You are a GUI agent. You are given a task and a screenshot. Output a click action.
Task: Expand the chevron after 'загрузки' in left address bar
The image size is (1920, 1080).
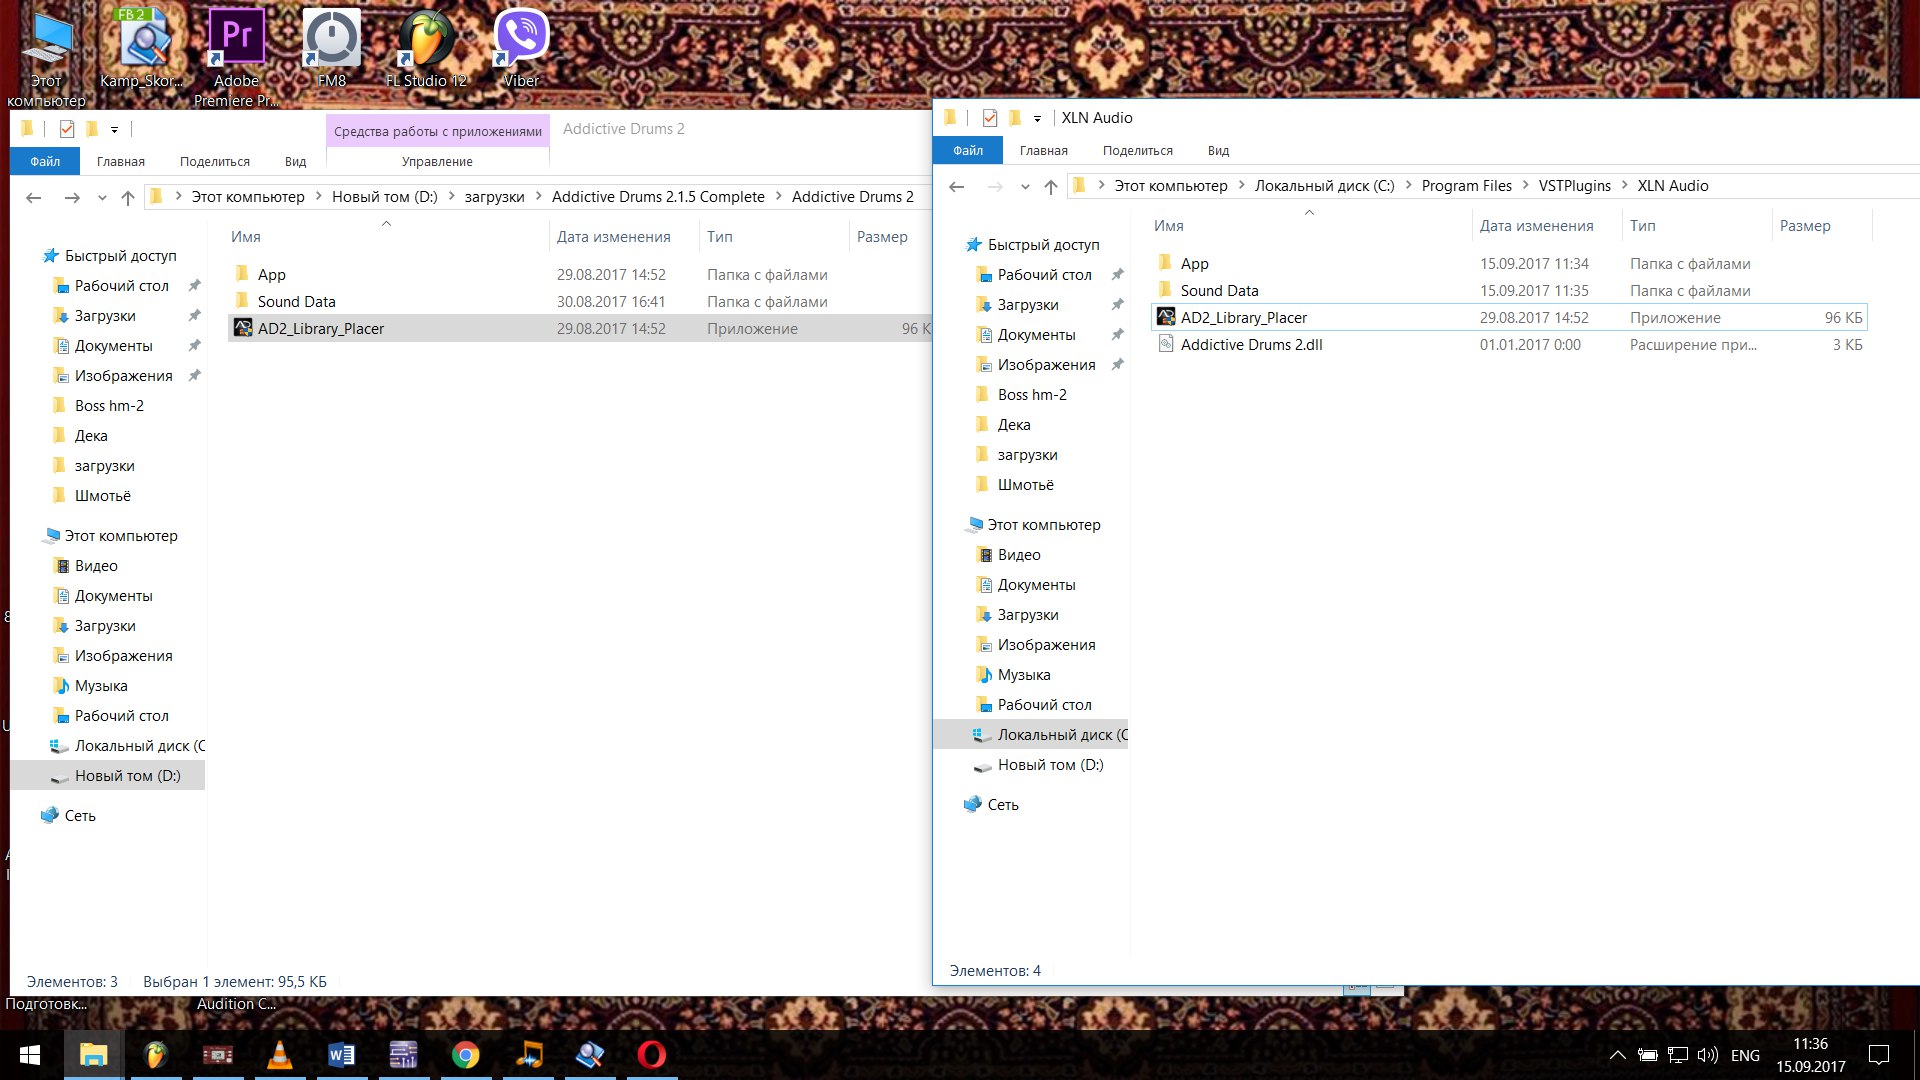(539, 197)
